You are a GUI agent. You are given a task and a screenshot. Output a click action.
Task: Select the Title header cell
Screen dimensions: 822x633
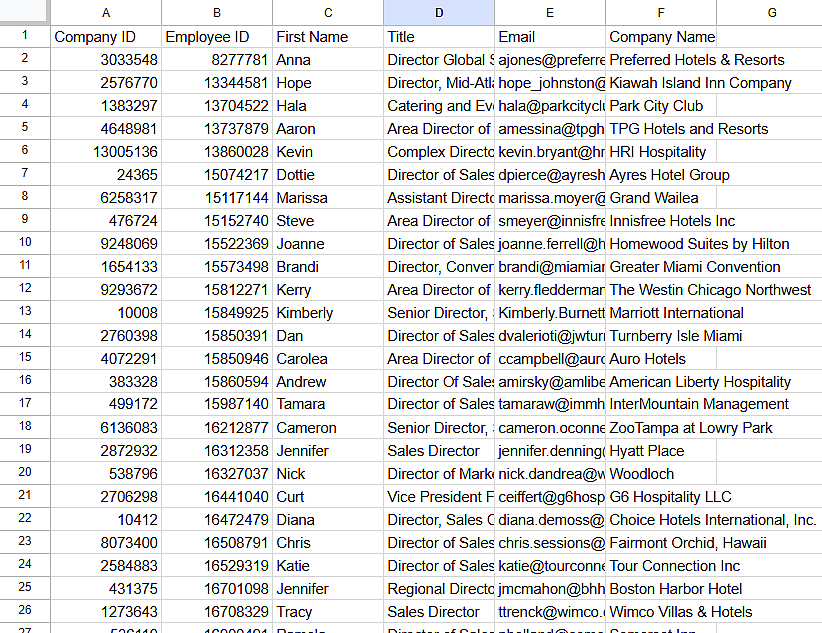[438, 36]
